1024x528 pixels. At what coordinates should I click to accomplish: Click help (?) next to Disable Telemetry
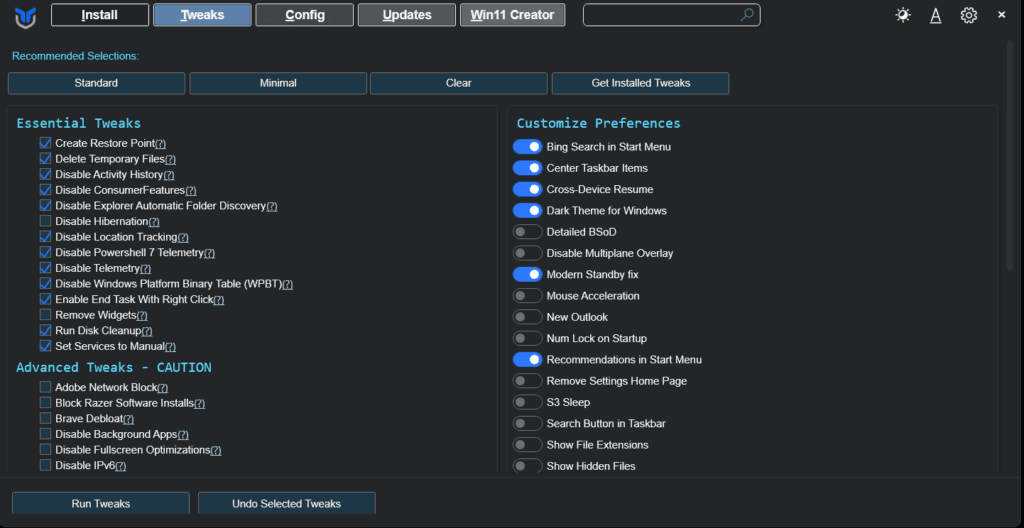click(145, 269)
